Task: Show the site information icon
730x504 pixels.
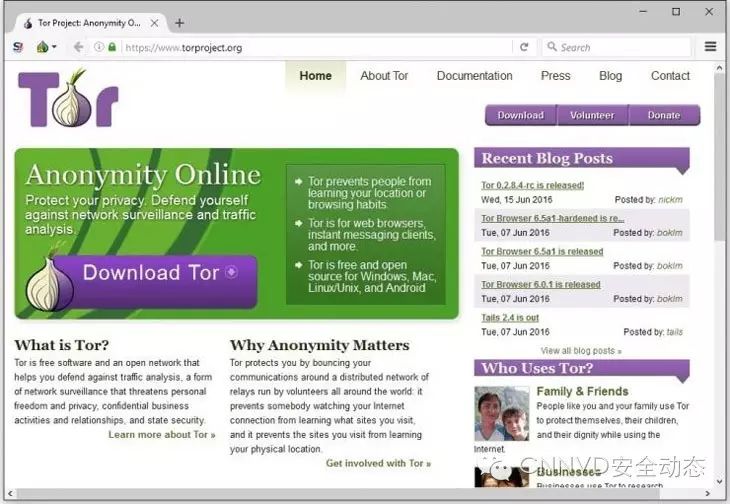Action: (99, 47)
